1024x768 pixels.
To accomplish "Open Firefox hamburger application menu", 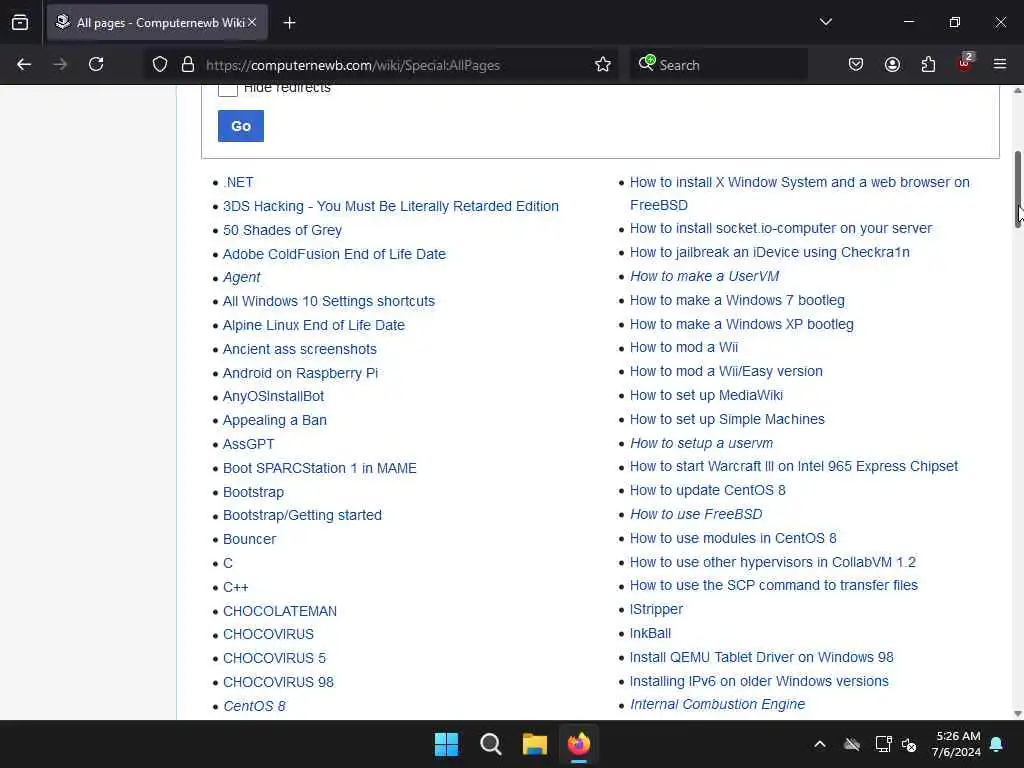I will 1000,64.
